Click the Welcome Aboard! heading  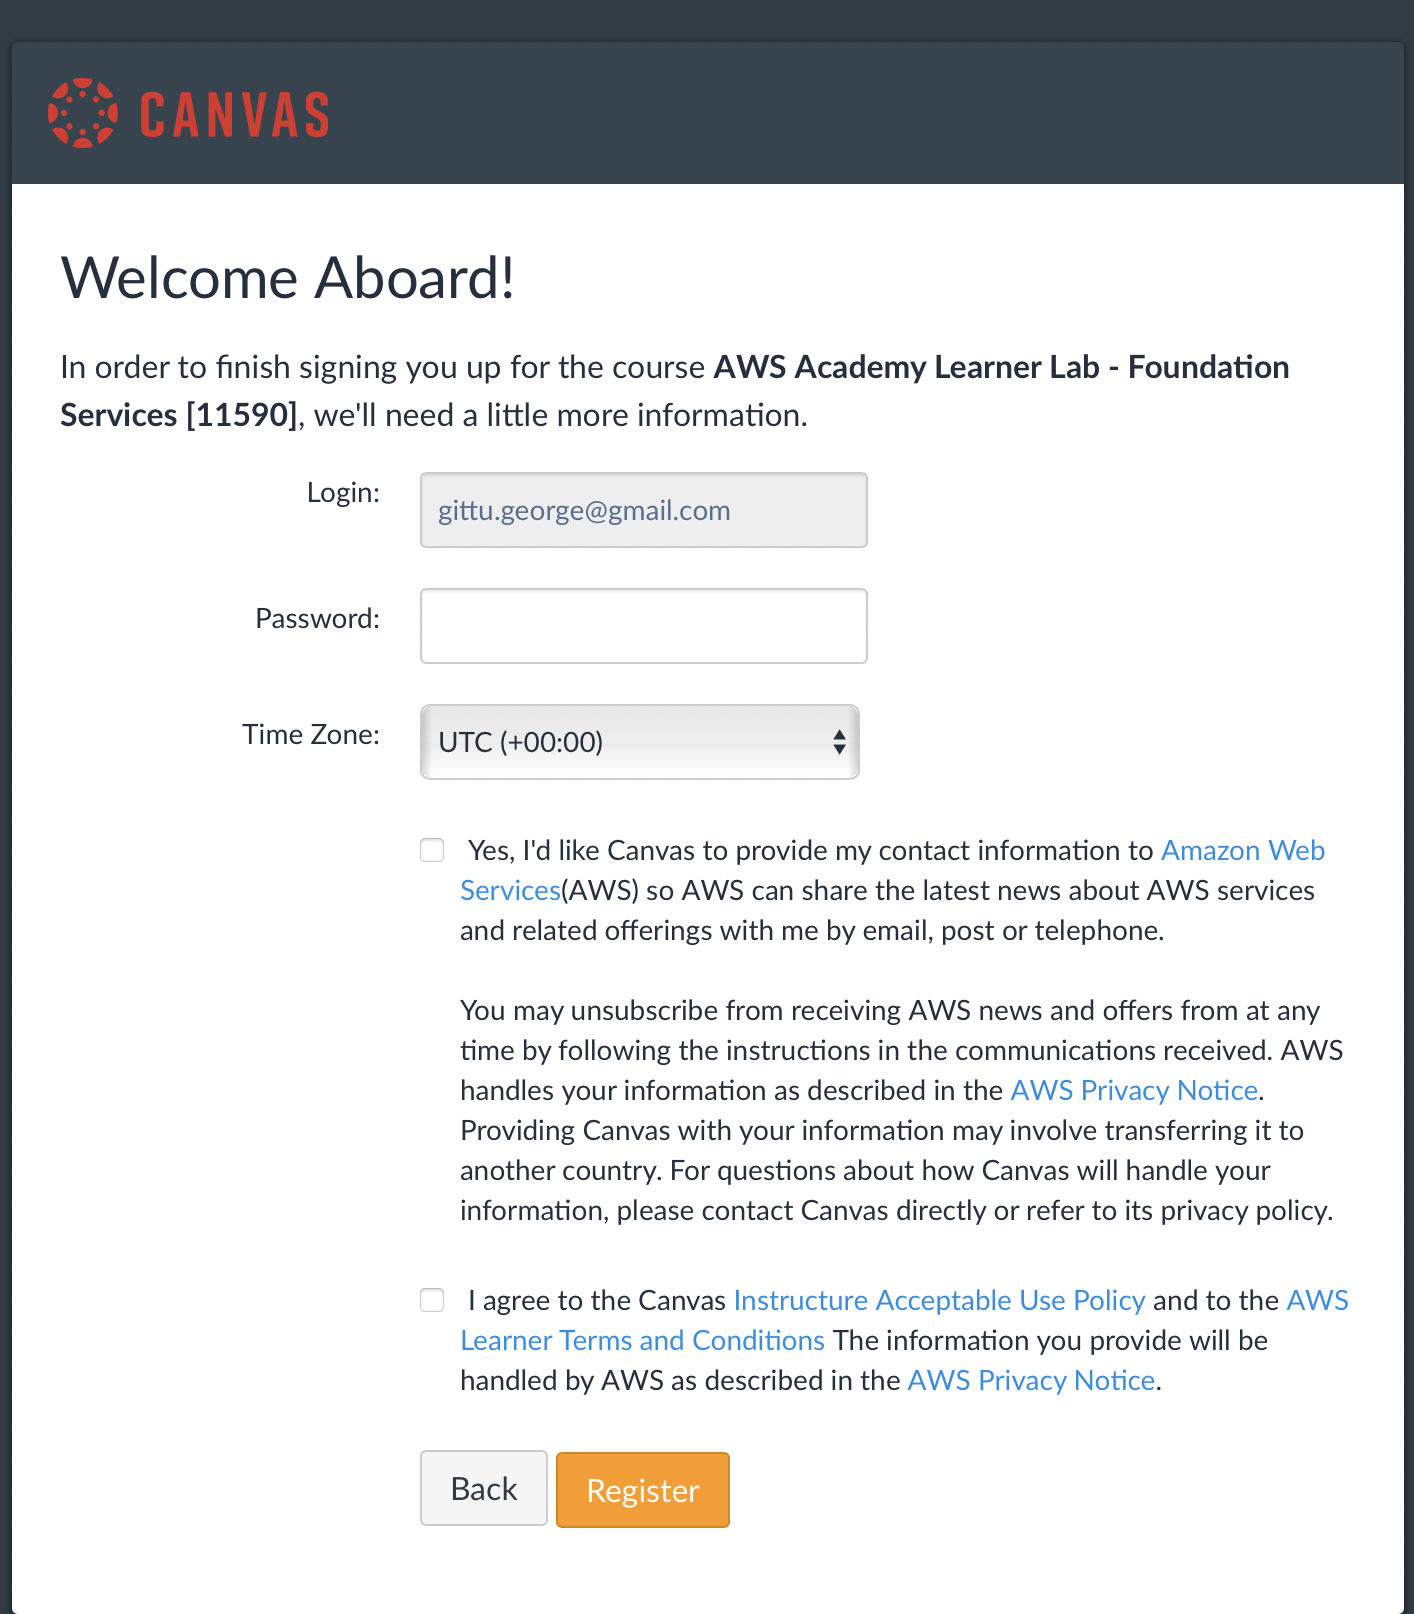[288, 278]
